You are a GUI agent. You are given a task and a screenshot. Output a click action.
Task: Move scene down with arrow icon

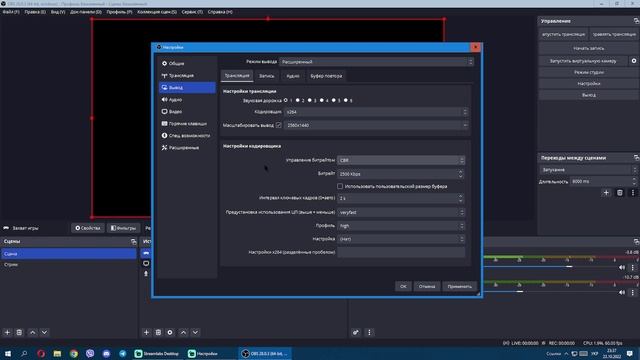click(44, 332)
